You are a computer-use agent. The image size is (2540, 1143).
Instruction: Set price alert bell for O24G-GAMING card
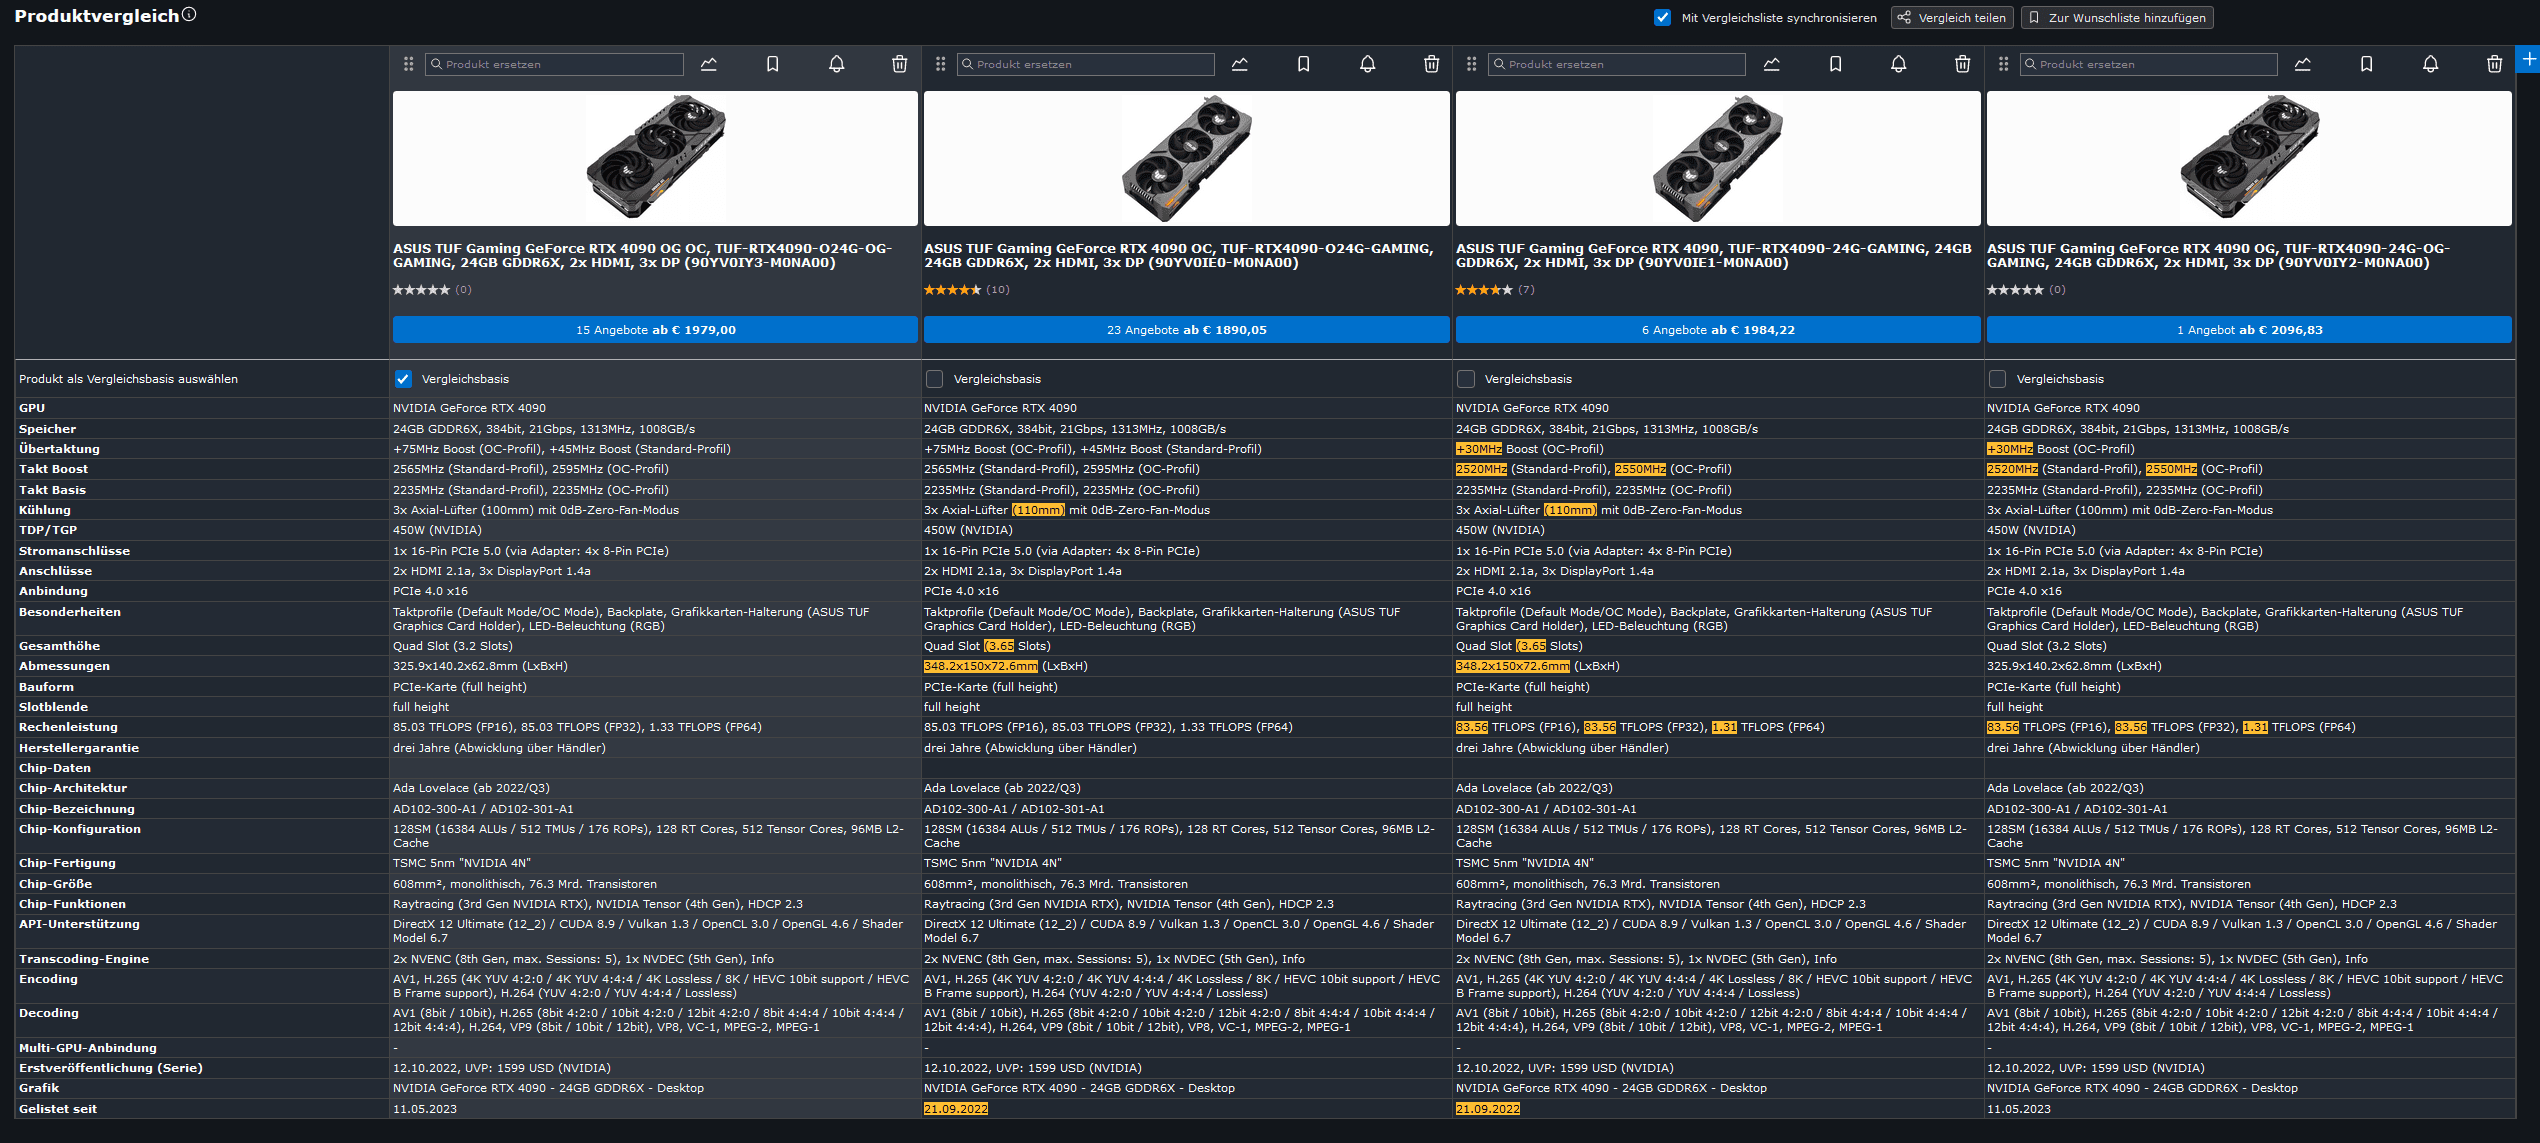pos(1367,64)
